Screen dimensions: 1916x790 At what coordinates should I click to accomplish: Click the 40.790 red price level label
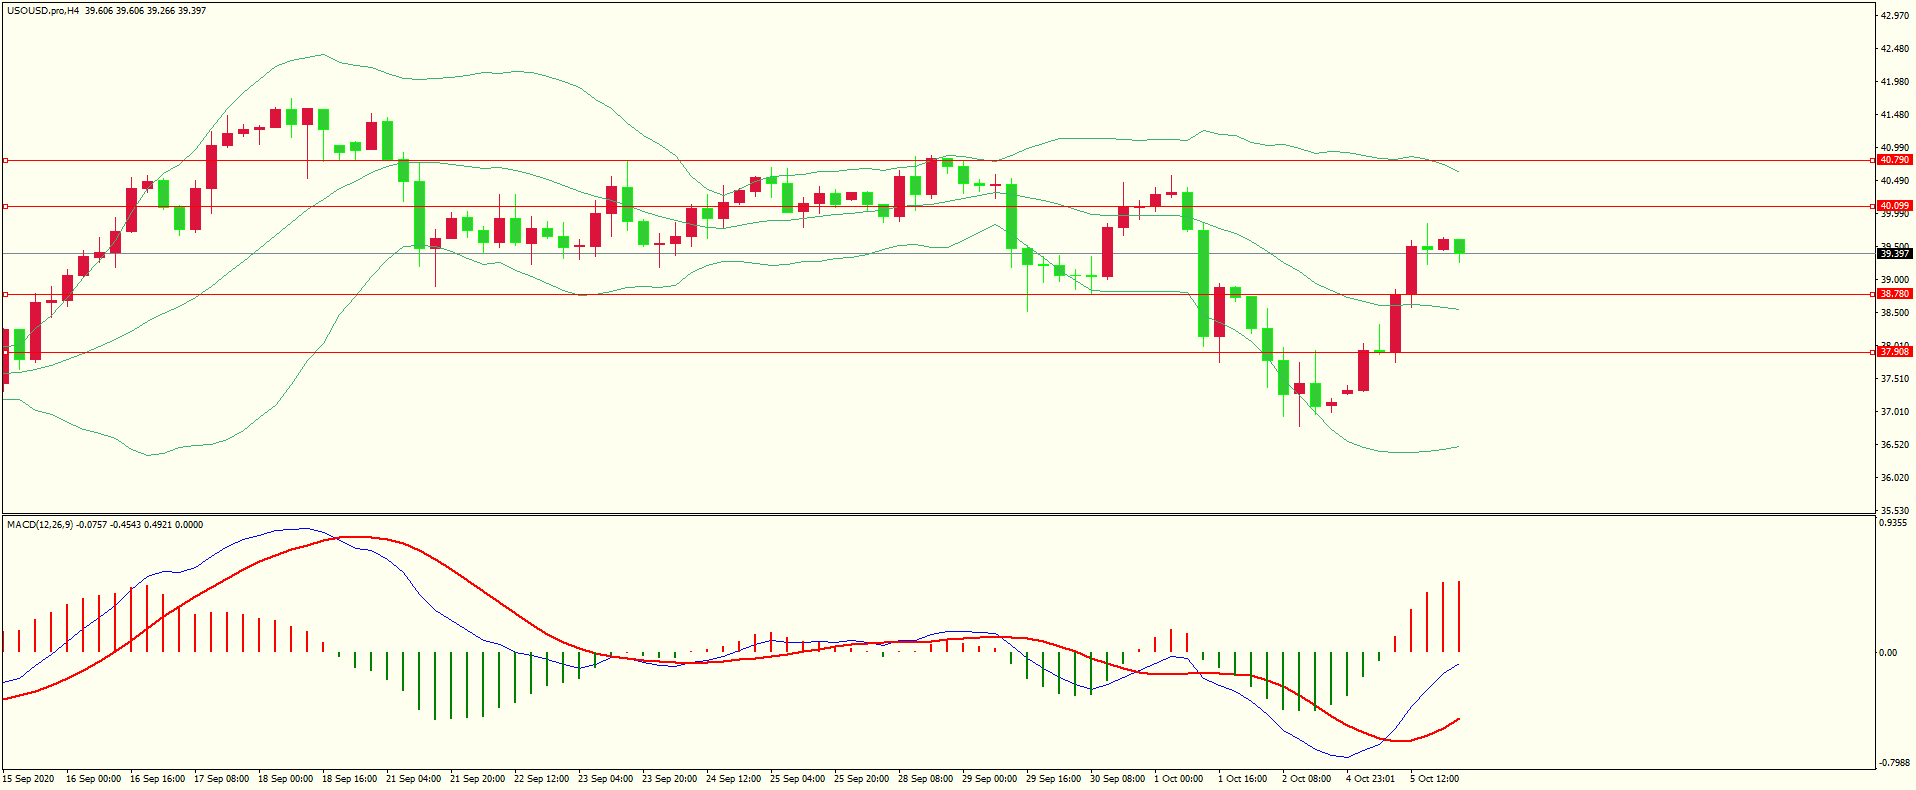pos(1894,160)
